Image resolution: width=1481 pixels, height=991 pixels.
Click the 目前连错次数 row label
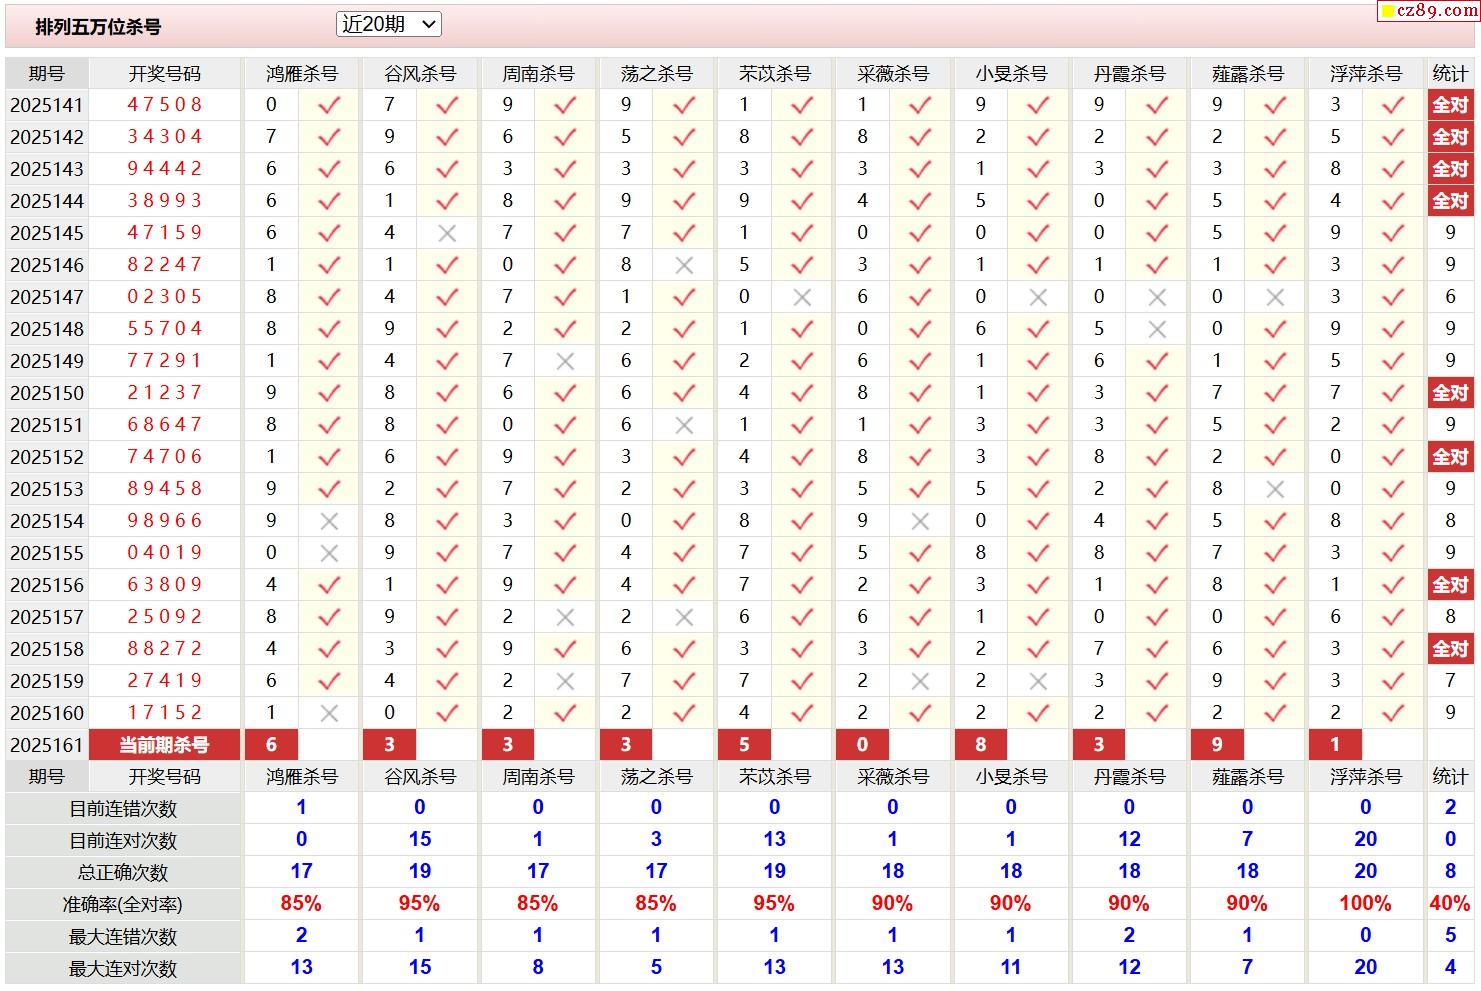pos(123,809)
